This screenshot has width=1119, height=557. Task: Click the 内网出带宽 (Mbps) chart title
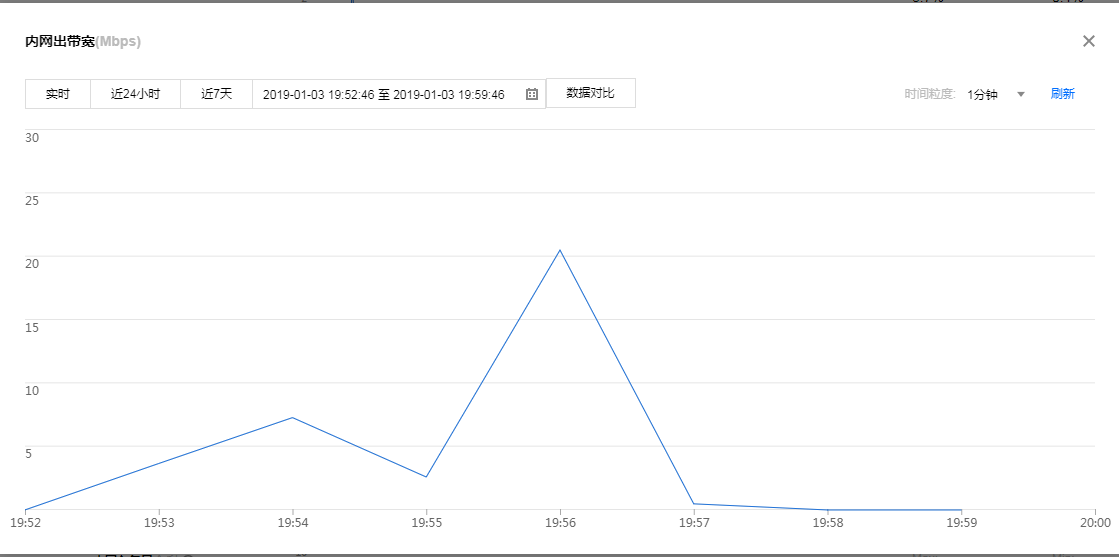coord(83,42)
